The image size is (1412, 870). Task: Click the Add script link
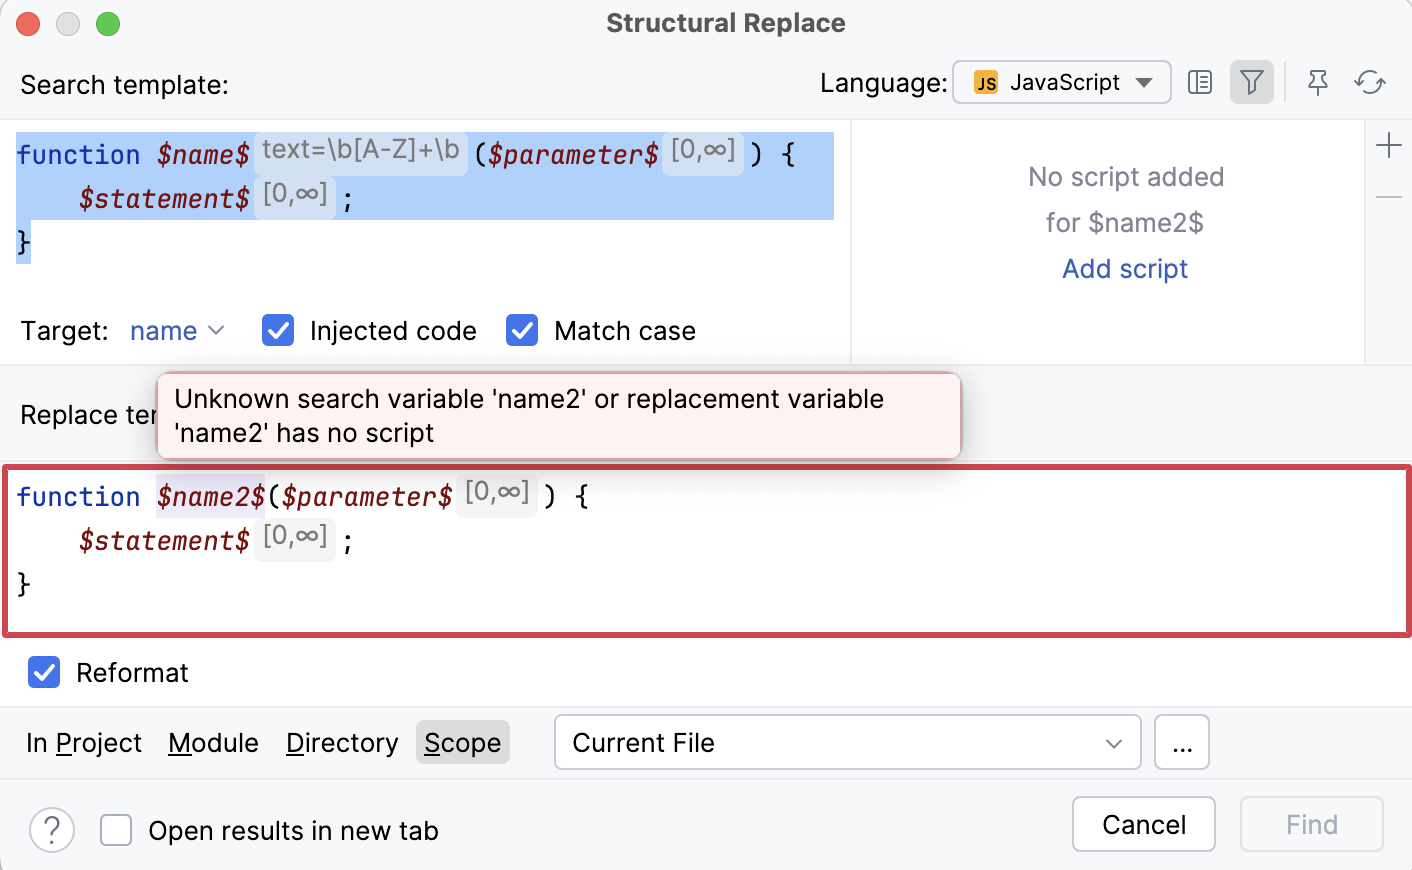pos(1124,268)
